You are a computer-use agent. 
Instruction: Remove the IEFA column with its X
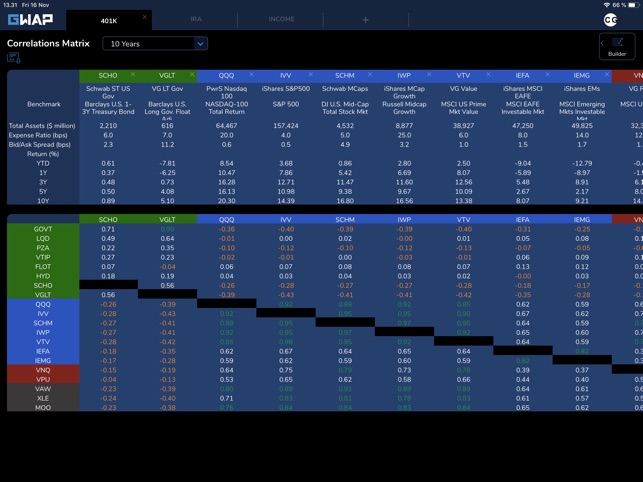click(x=547, y=74)
